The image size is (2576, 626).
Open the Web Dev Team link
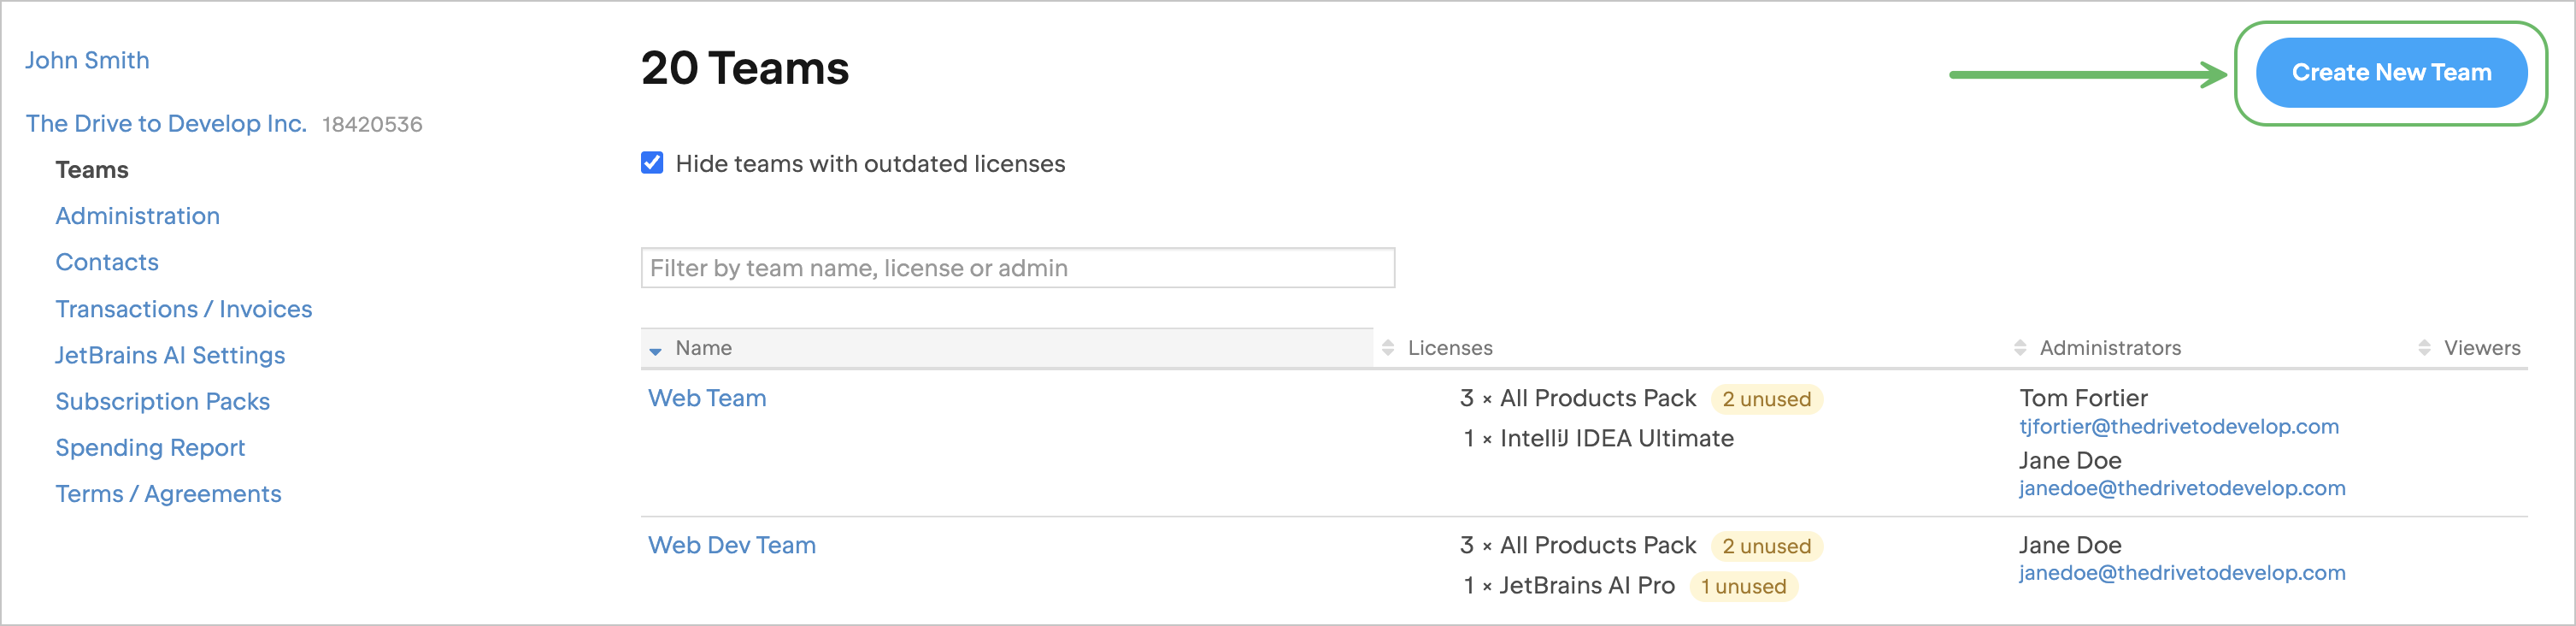pos(731,545)
